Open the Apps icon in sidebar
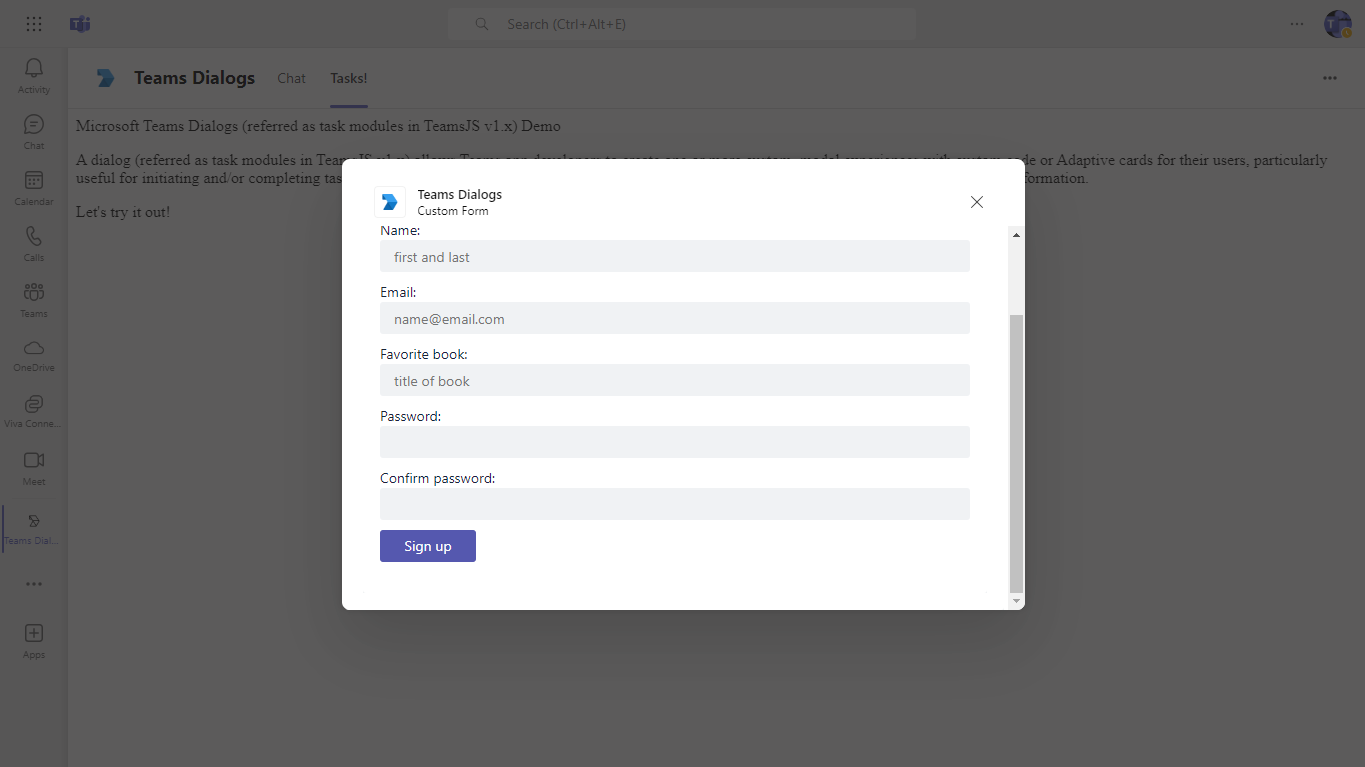The height and width of the screenshot is (767, 1365). 33,640
